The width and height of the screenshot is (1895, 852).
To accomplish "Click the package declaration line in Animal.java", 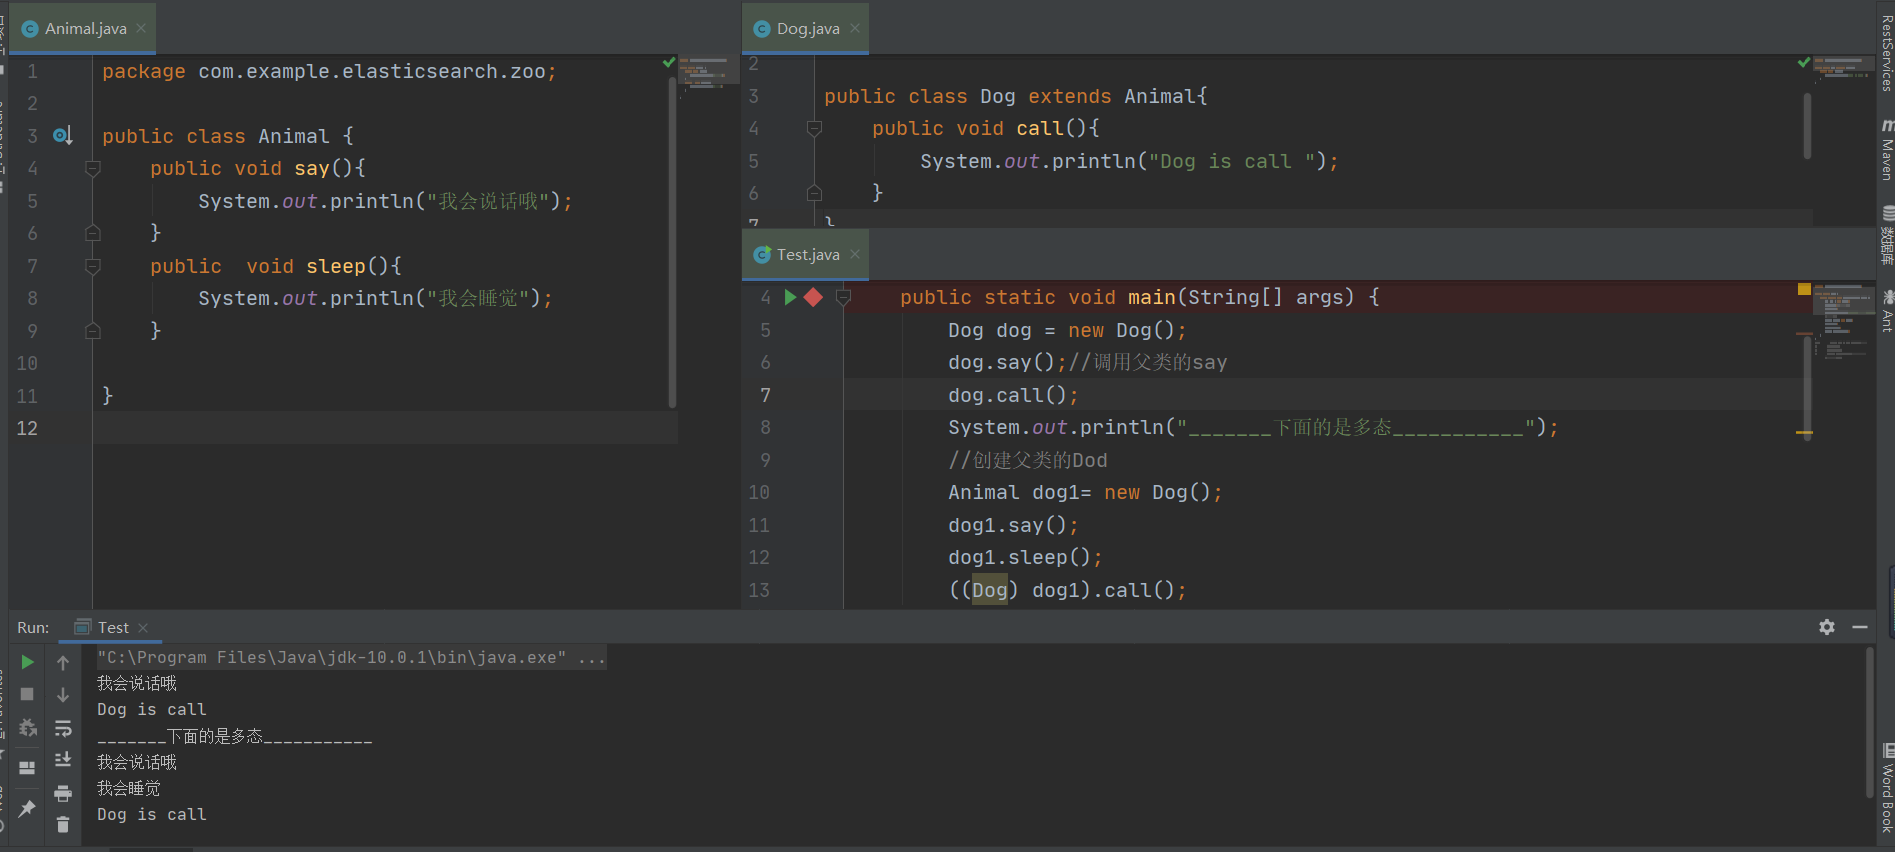I will (x=329, y=71).
